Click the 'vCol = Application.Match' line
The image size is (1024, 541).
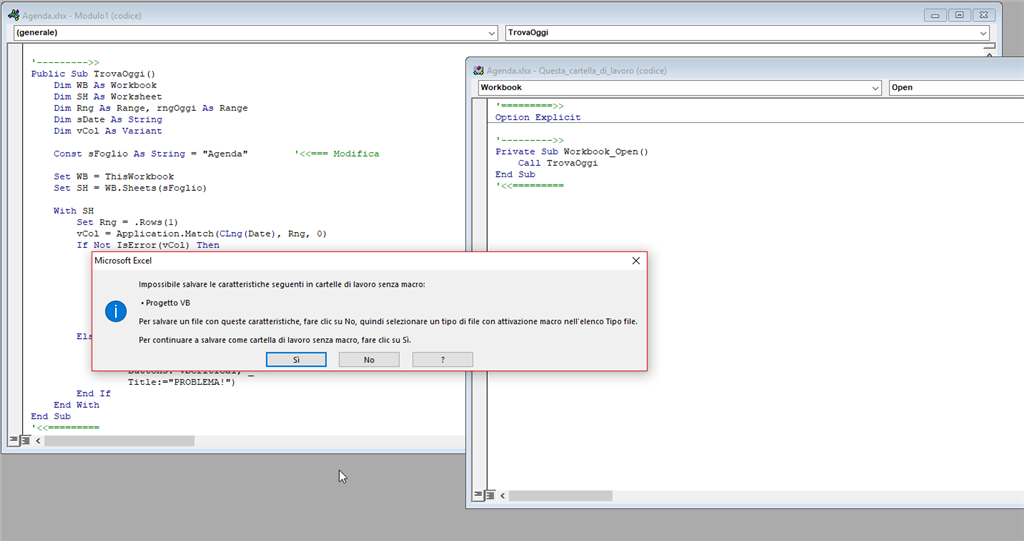pyautogui.click(x=201, y=234)
